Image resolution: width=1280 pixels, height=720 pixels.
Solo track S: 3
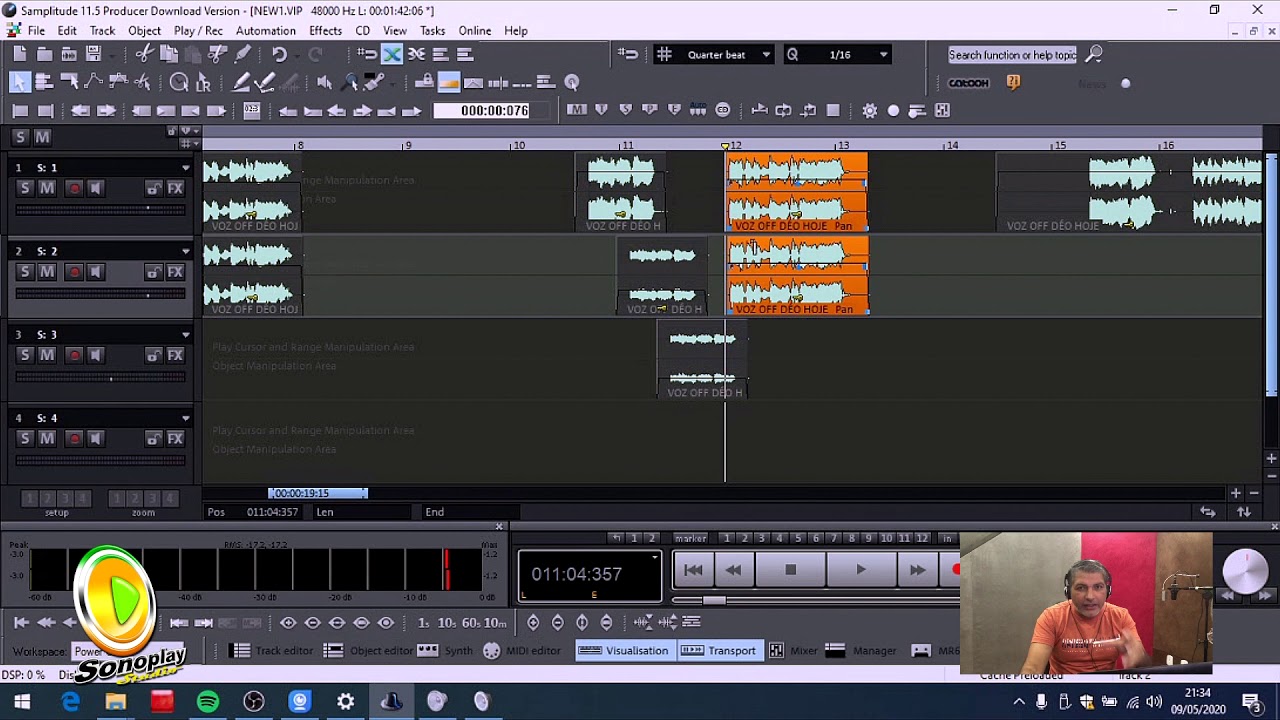(25, 355)
